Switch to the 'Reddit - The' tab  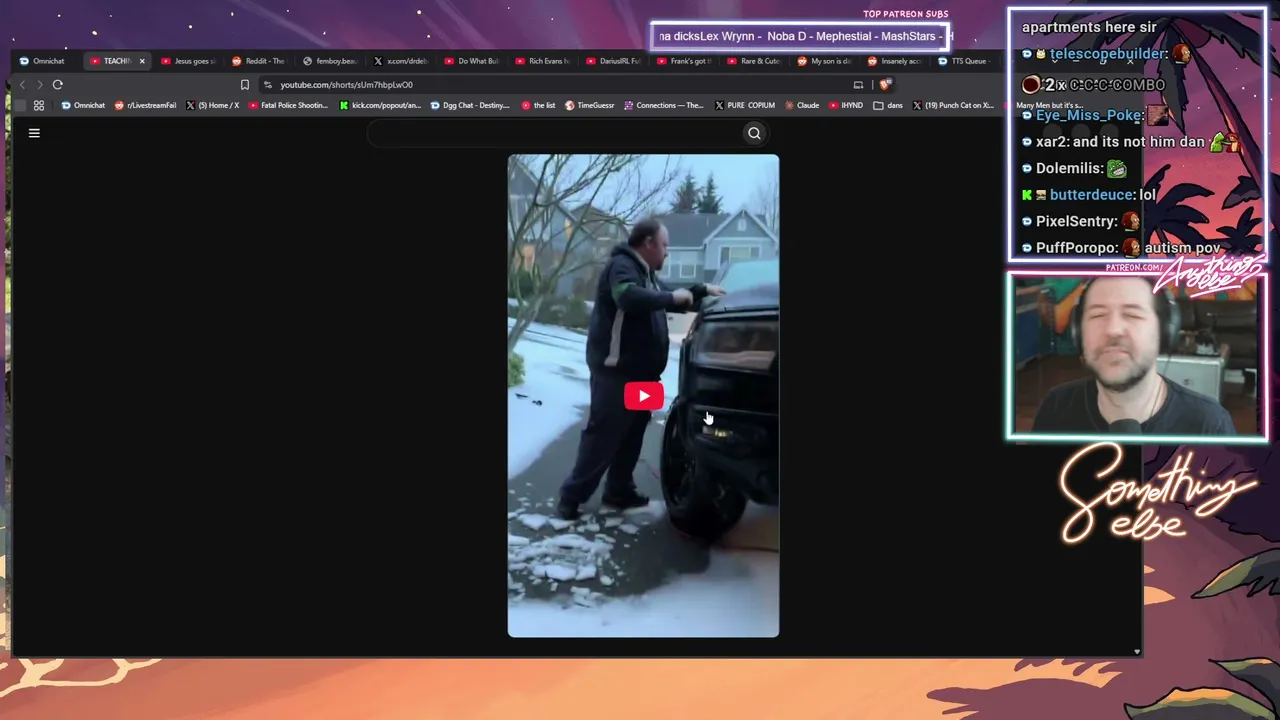[259, 61]
